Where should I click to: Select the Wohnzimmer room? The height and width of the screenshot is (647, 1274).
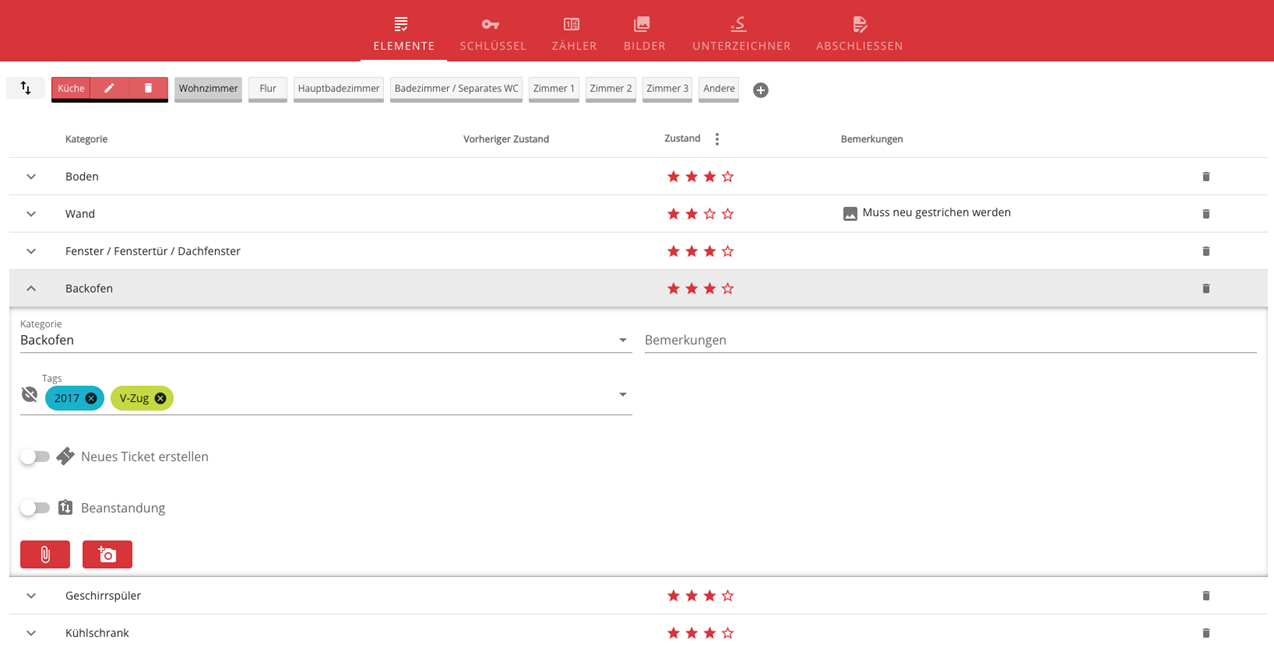pos(208,88)
